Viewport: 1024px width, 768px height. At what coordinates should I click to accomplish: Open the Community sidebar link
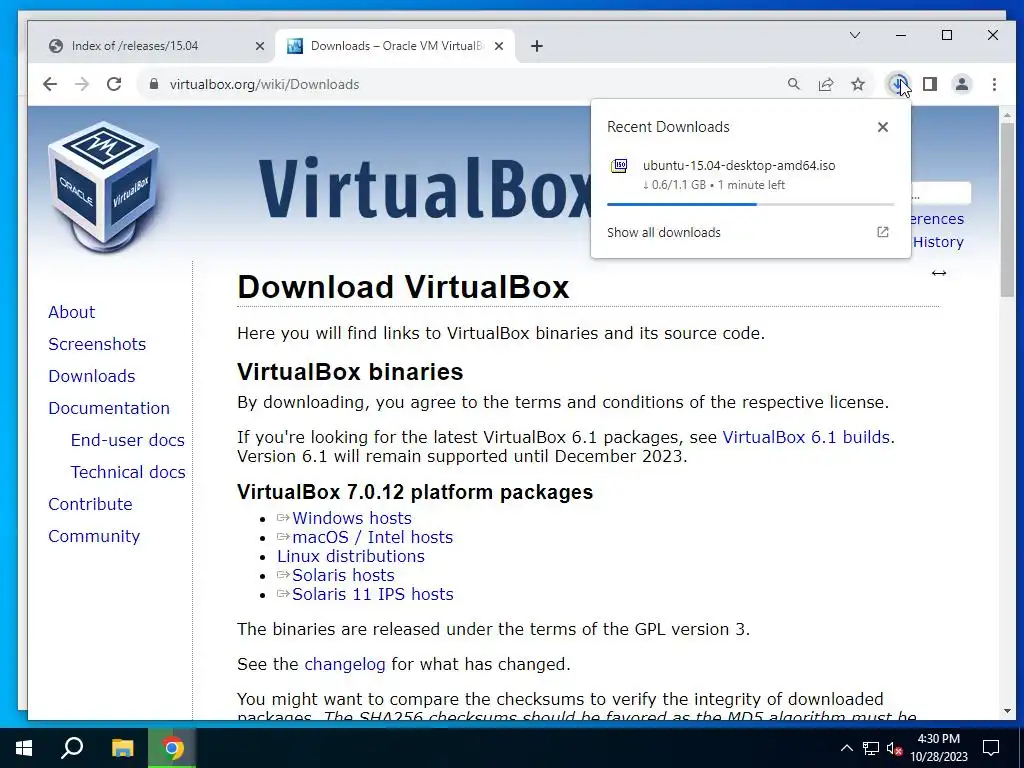[x=94, y=536]
